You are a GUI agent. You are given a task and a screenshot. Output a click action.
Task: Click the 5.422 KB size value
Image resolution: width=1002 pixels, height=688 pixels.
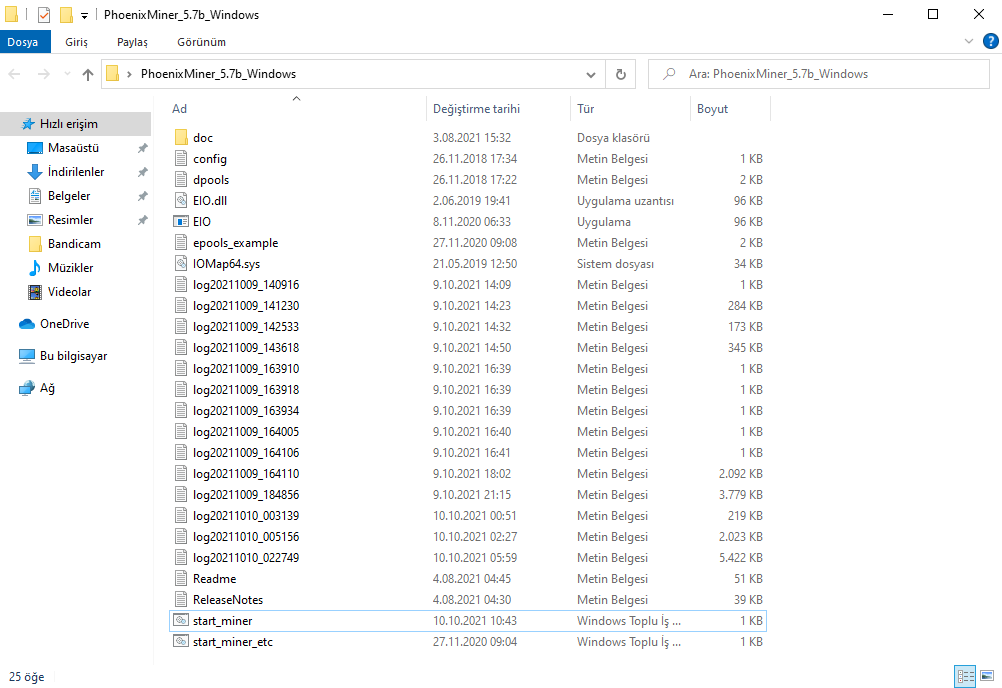741,558
